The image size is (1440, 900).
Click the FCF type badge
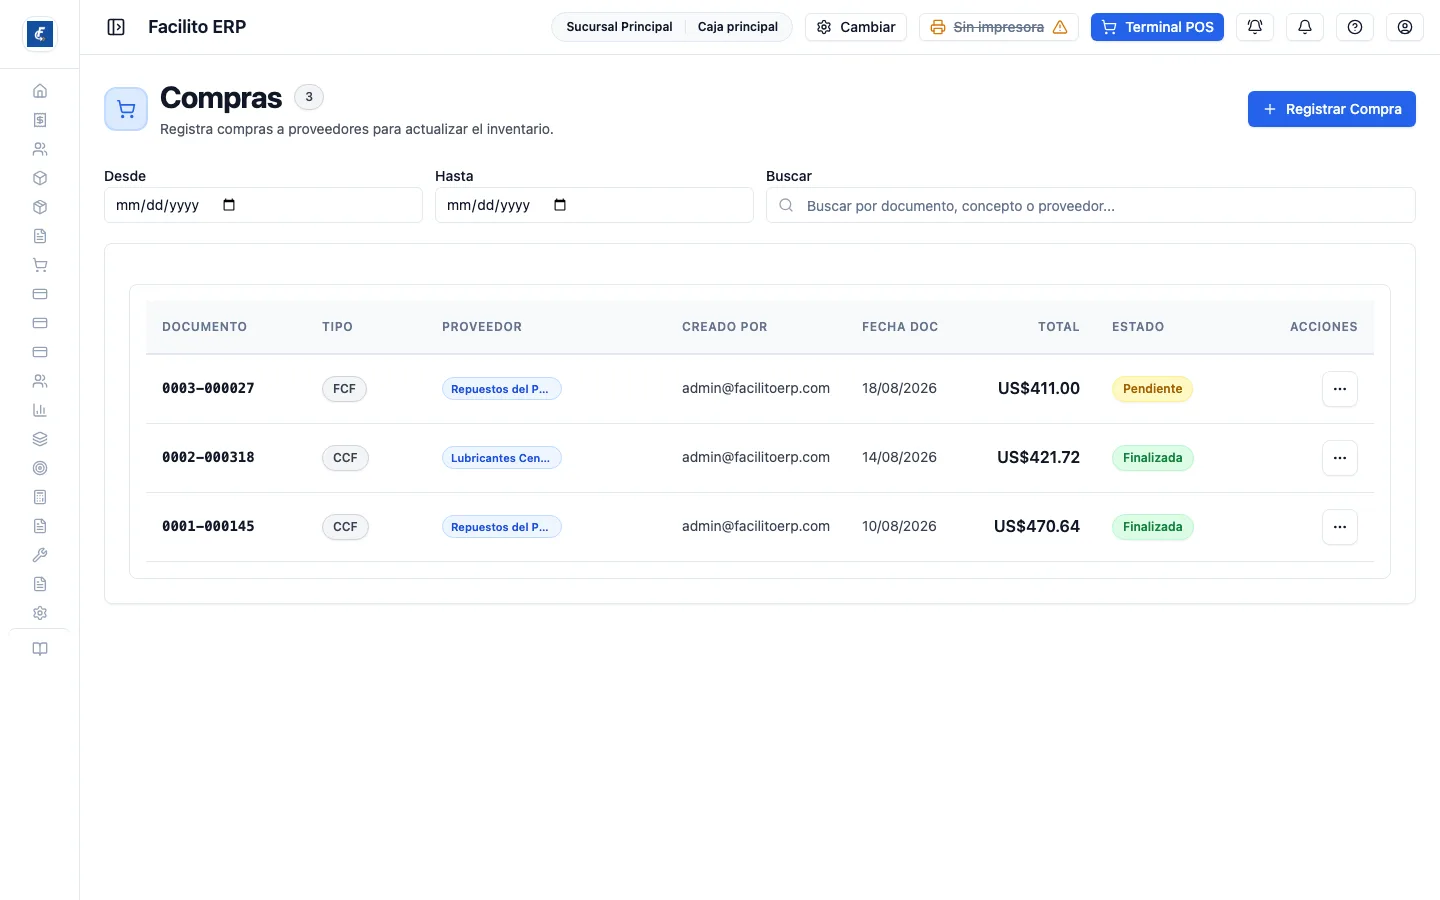[344, 389]
